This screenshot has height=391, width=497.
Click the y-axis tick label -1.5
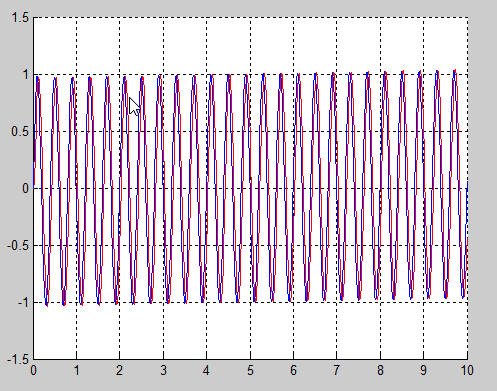[x=18, y=360]
